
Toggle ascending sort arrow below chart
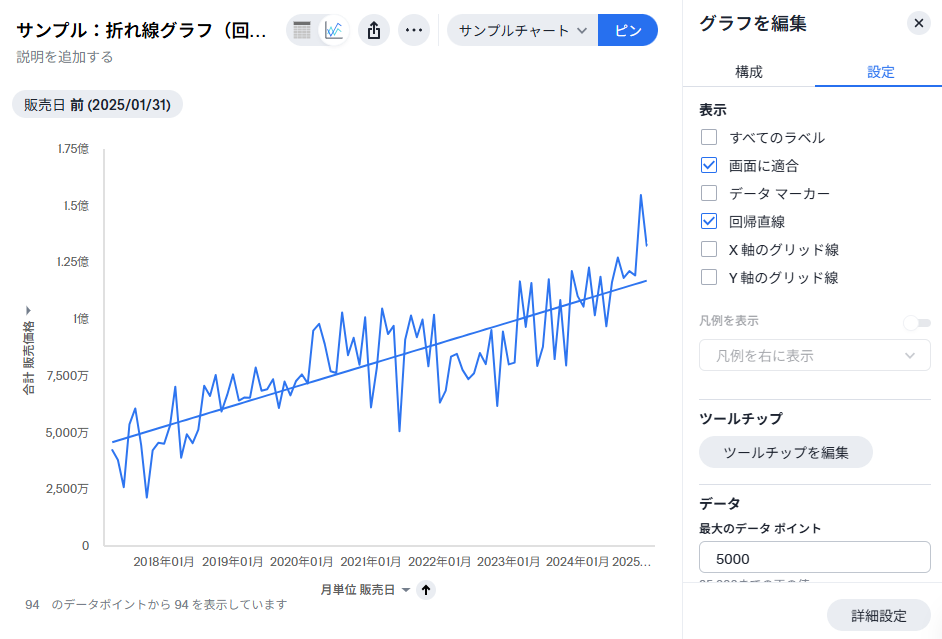tap(426, 590)
